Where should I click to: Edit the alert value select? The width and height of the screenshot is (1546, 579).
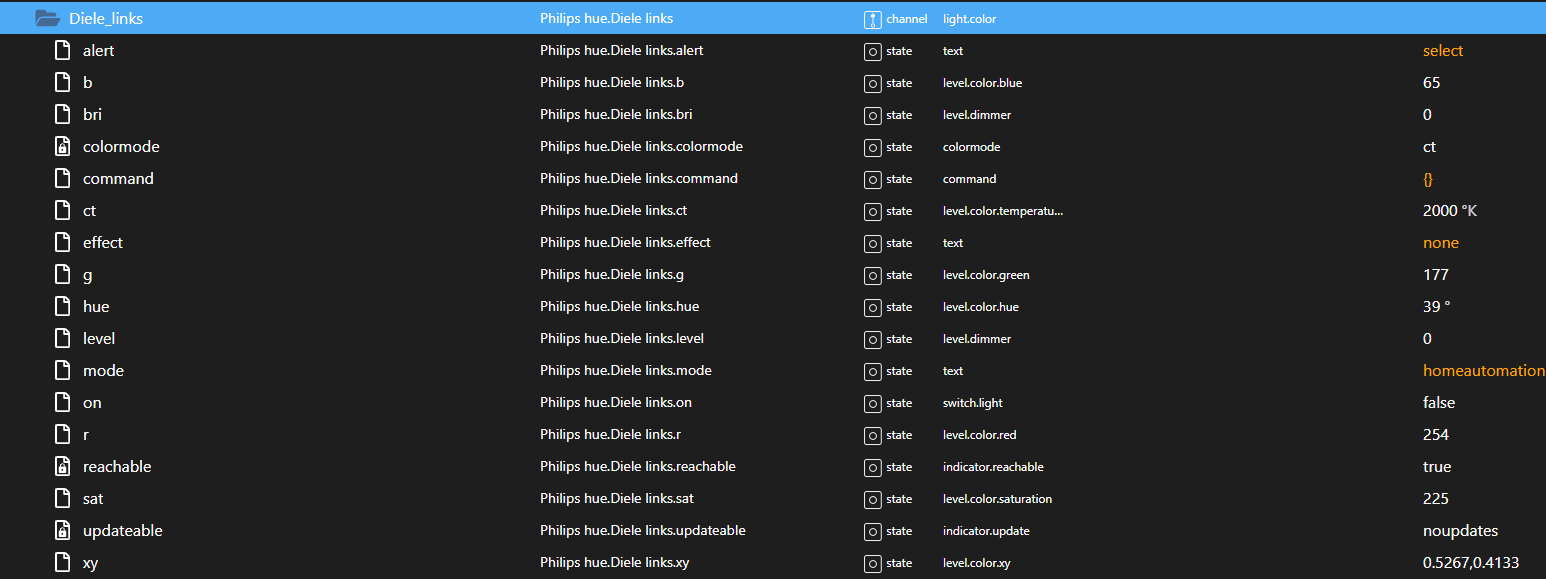[1442, 51]
